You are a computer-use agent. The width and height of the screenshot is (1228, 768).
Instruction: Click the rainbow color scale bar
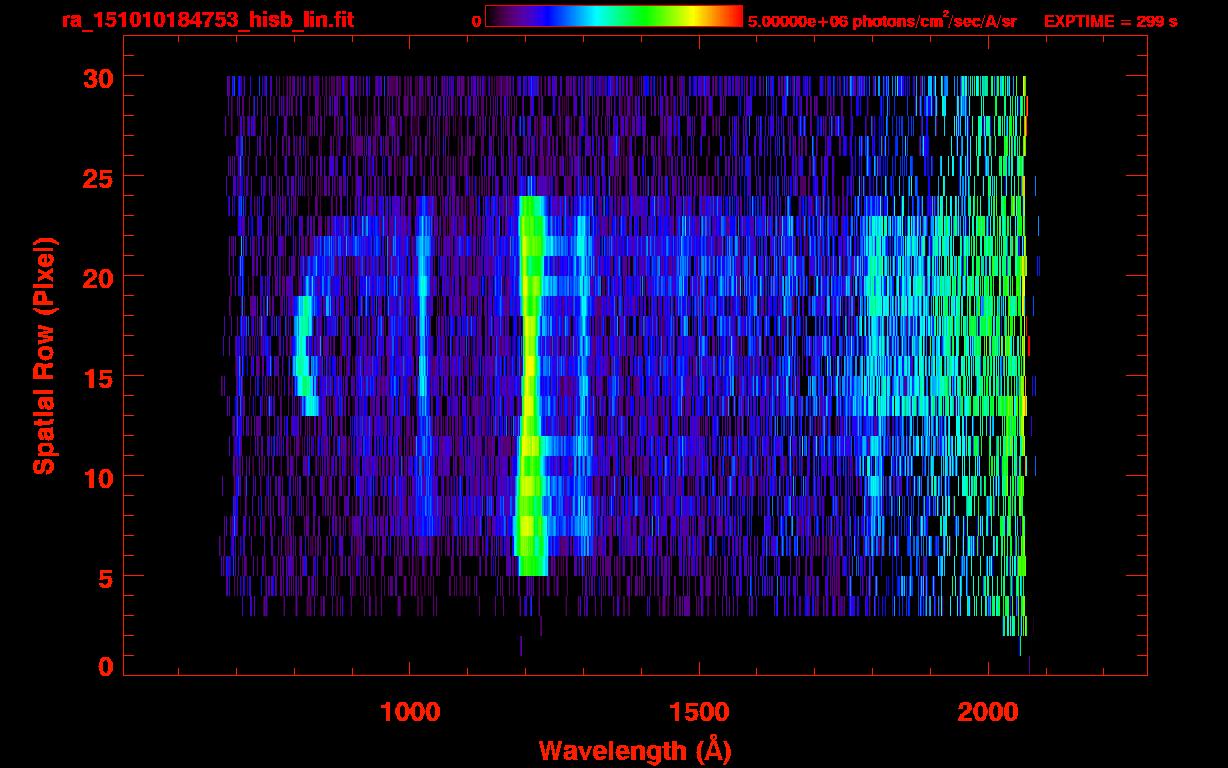point(614,16)
